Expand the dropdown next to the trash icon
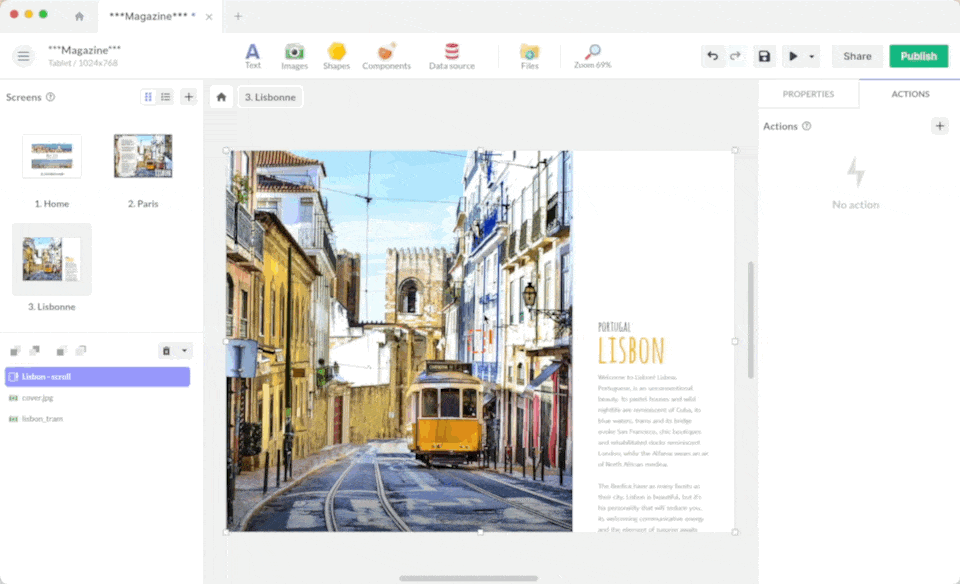 [x=184, y=351]
